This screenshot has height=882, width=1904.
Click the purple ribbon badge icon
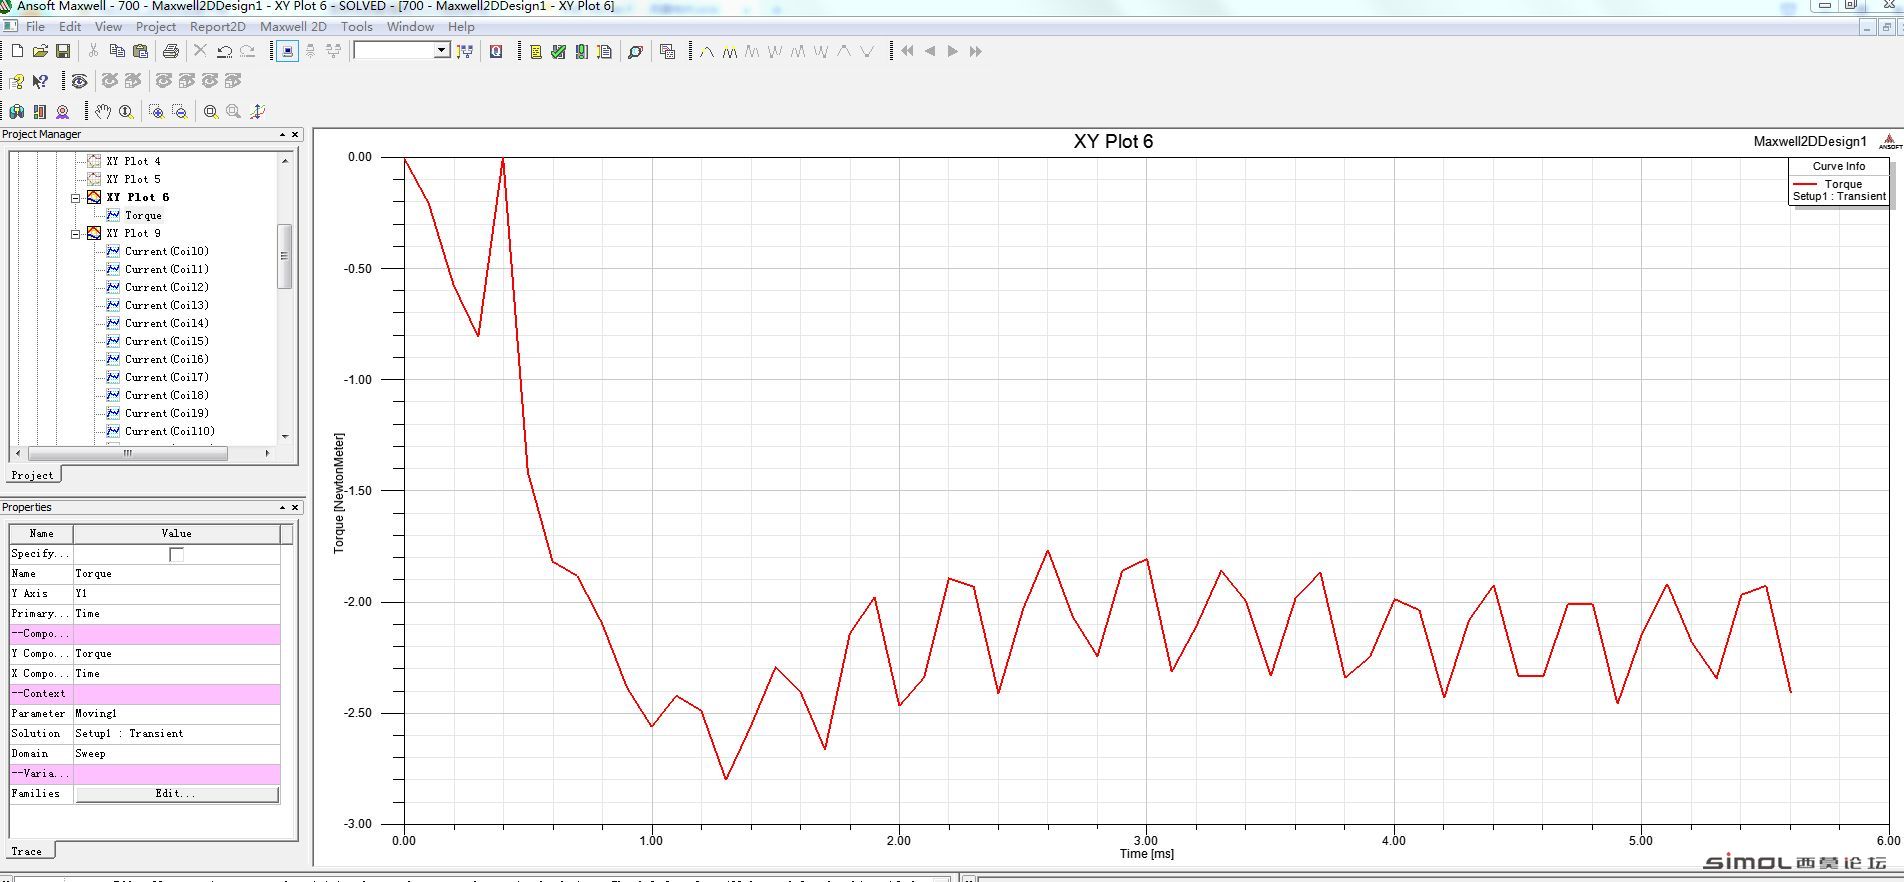[63, 111]
